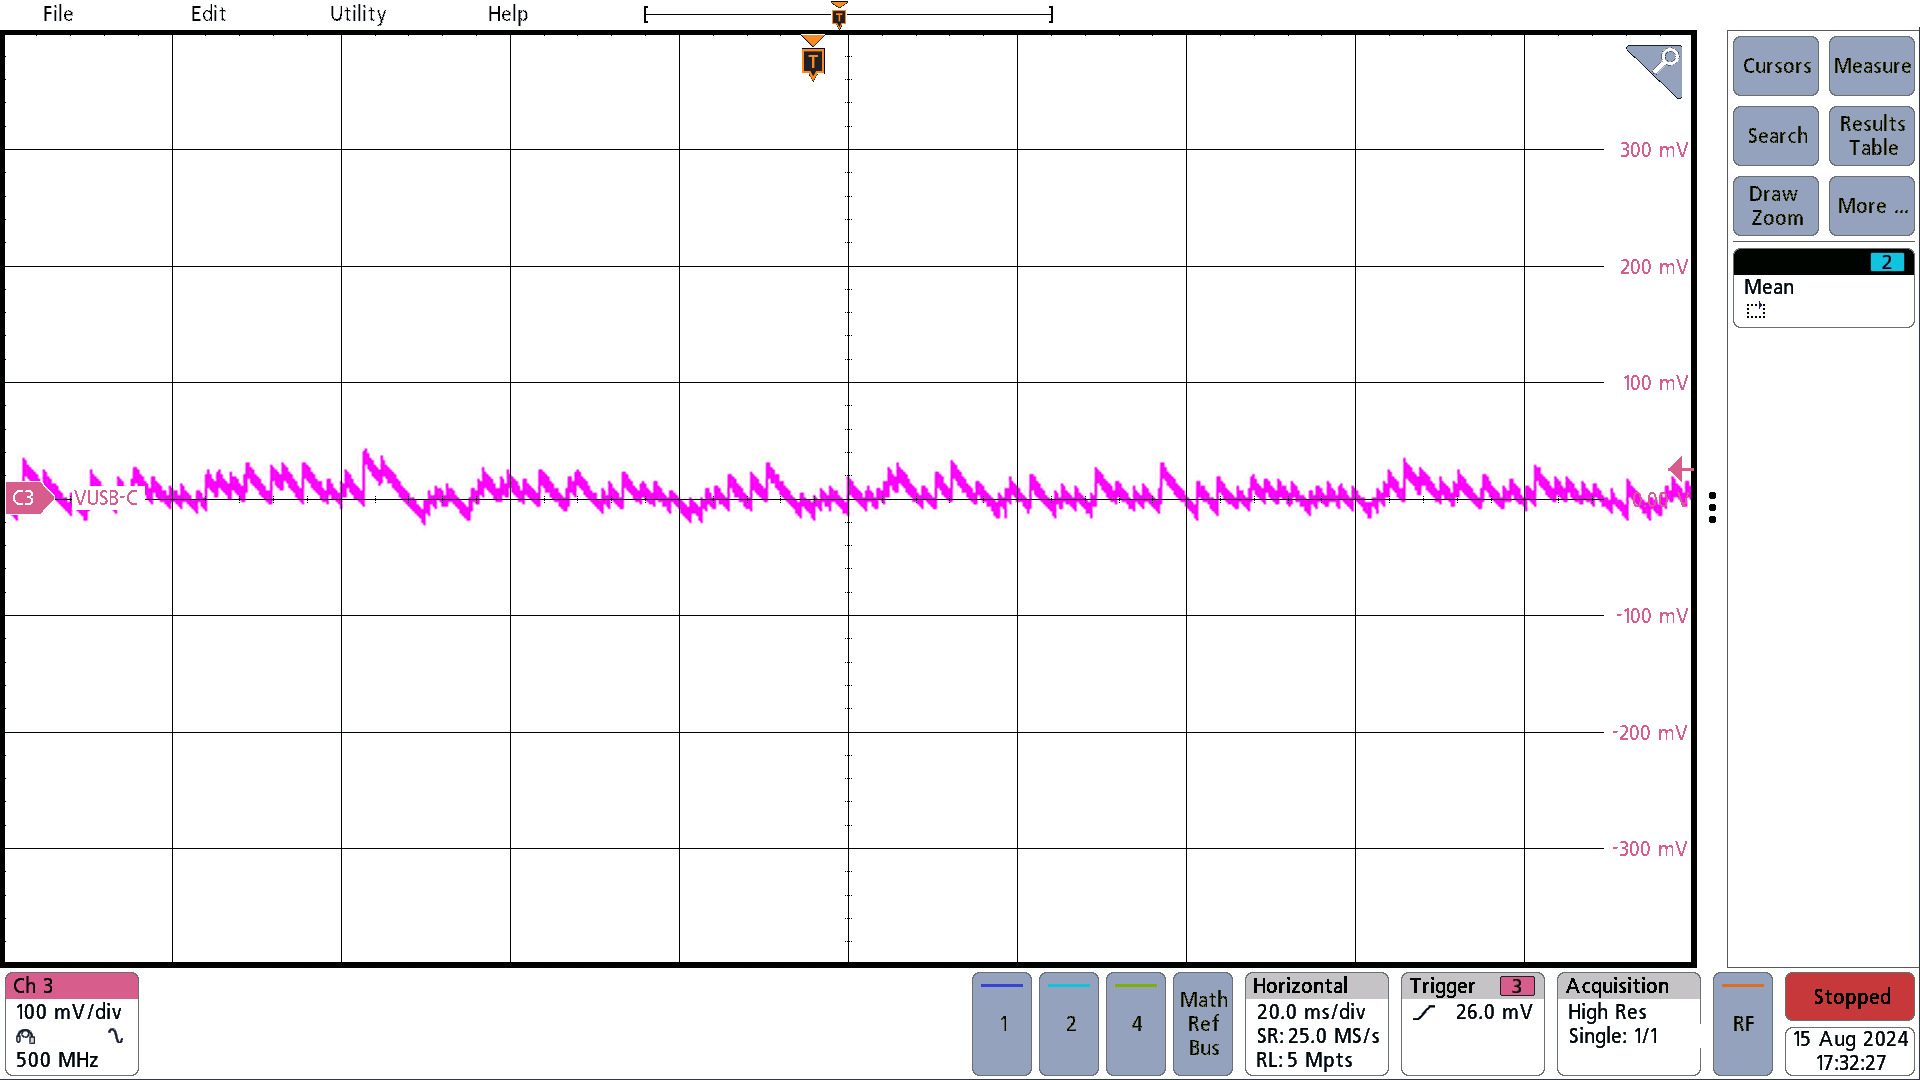This screenshot has width=1920, height=1080.
Task: Click the trigger source 3 tag
Action: 1517,986
